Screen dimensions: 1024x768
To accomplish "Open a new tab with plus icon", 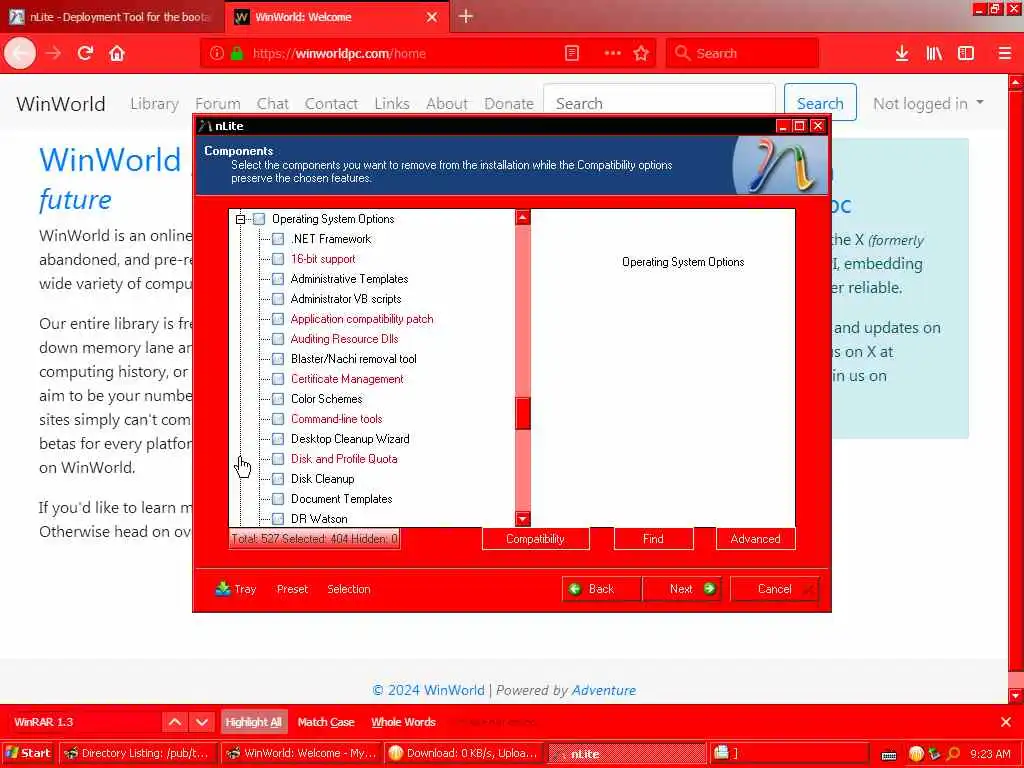I will click(466, 16).
